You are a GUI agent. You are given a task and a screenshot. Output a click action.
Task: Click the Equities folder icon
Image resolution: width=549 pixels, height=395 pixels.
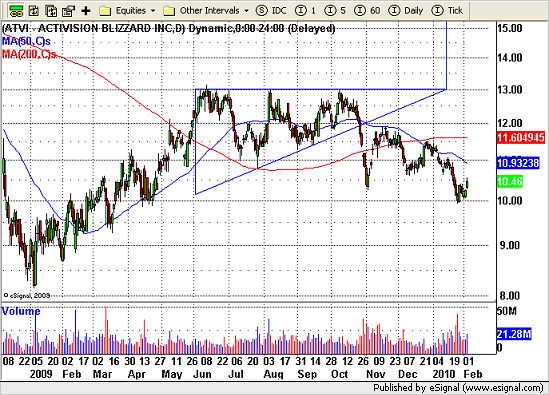(105, 11)
